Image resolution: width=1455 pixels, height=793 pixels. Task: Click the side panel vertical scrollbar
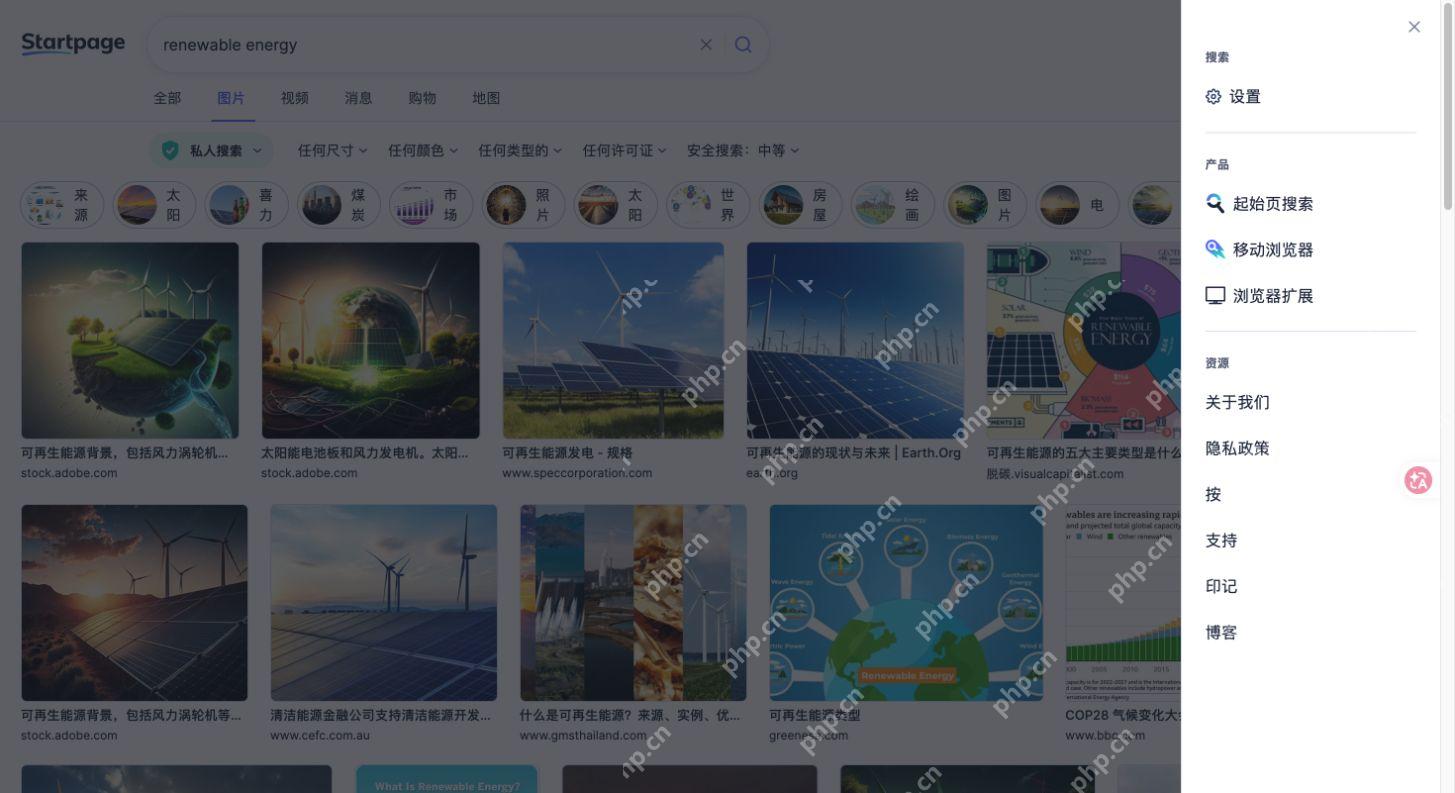pos(1448,107)
